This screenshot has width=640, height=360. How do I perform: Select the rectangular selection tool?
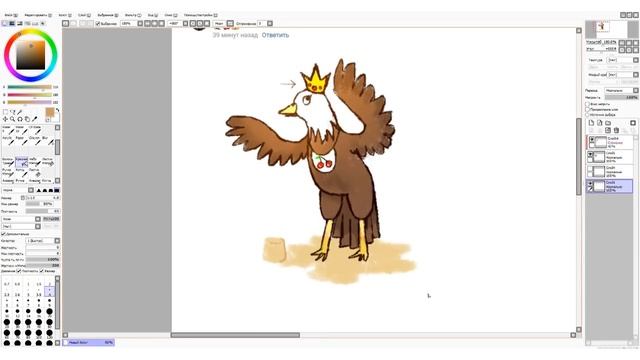click(x=5, y=112)
